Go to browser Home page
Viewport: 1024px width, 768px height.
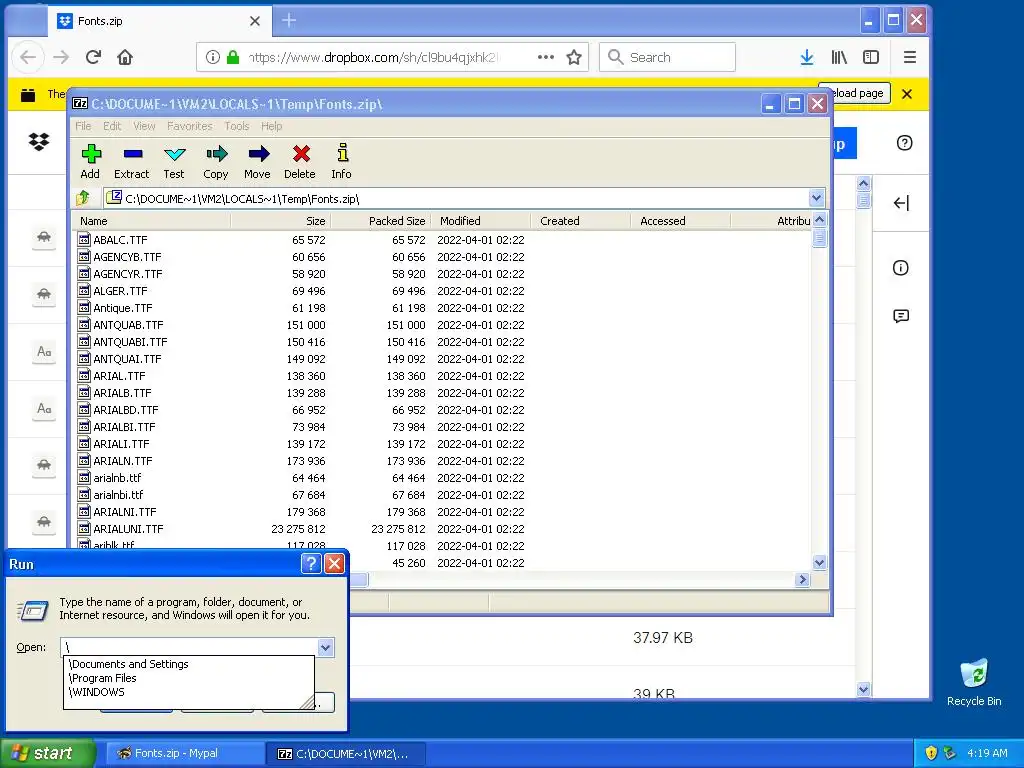[x=125, y=57]
